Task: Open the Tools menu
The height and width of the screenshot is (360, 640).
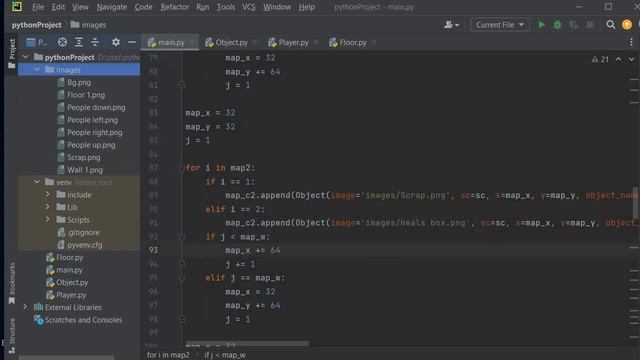Action: click(226, 7)
